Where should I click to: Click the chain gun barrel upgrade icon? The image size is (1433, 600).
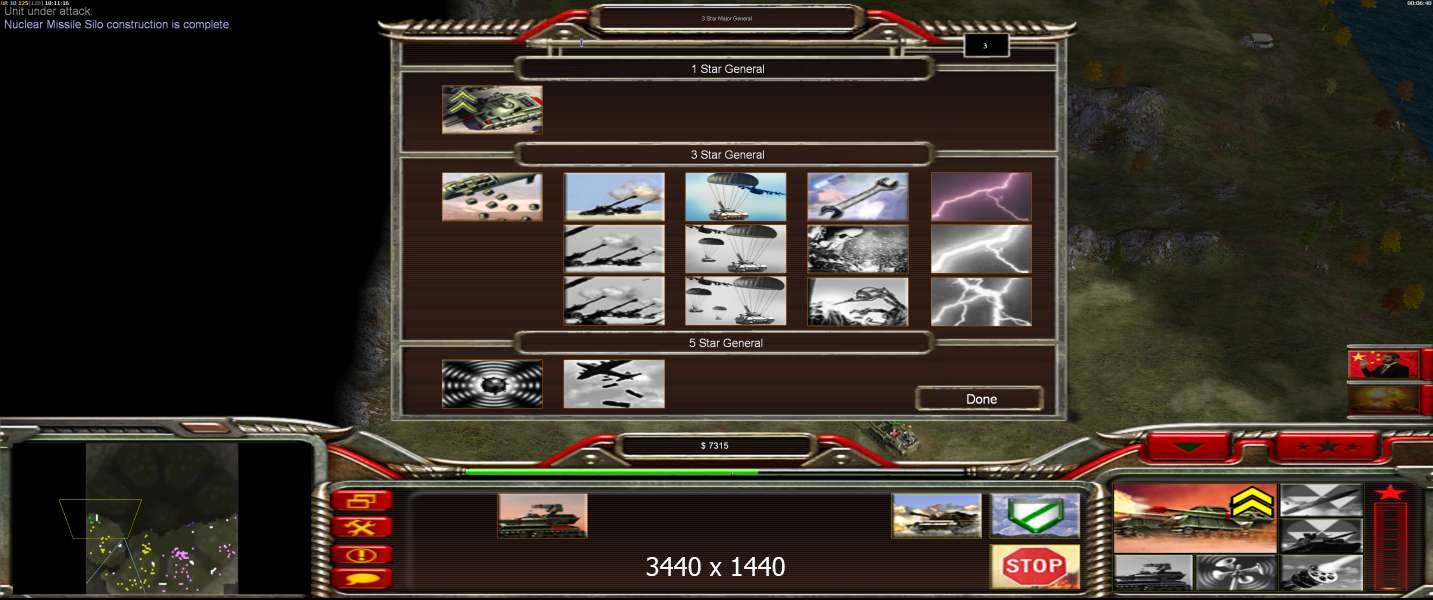coord(1322,573)
